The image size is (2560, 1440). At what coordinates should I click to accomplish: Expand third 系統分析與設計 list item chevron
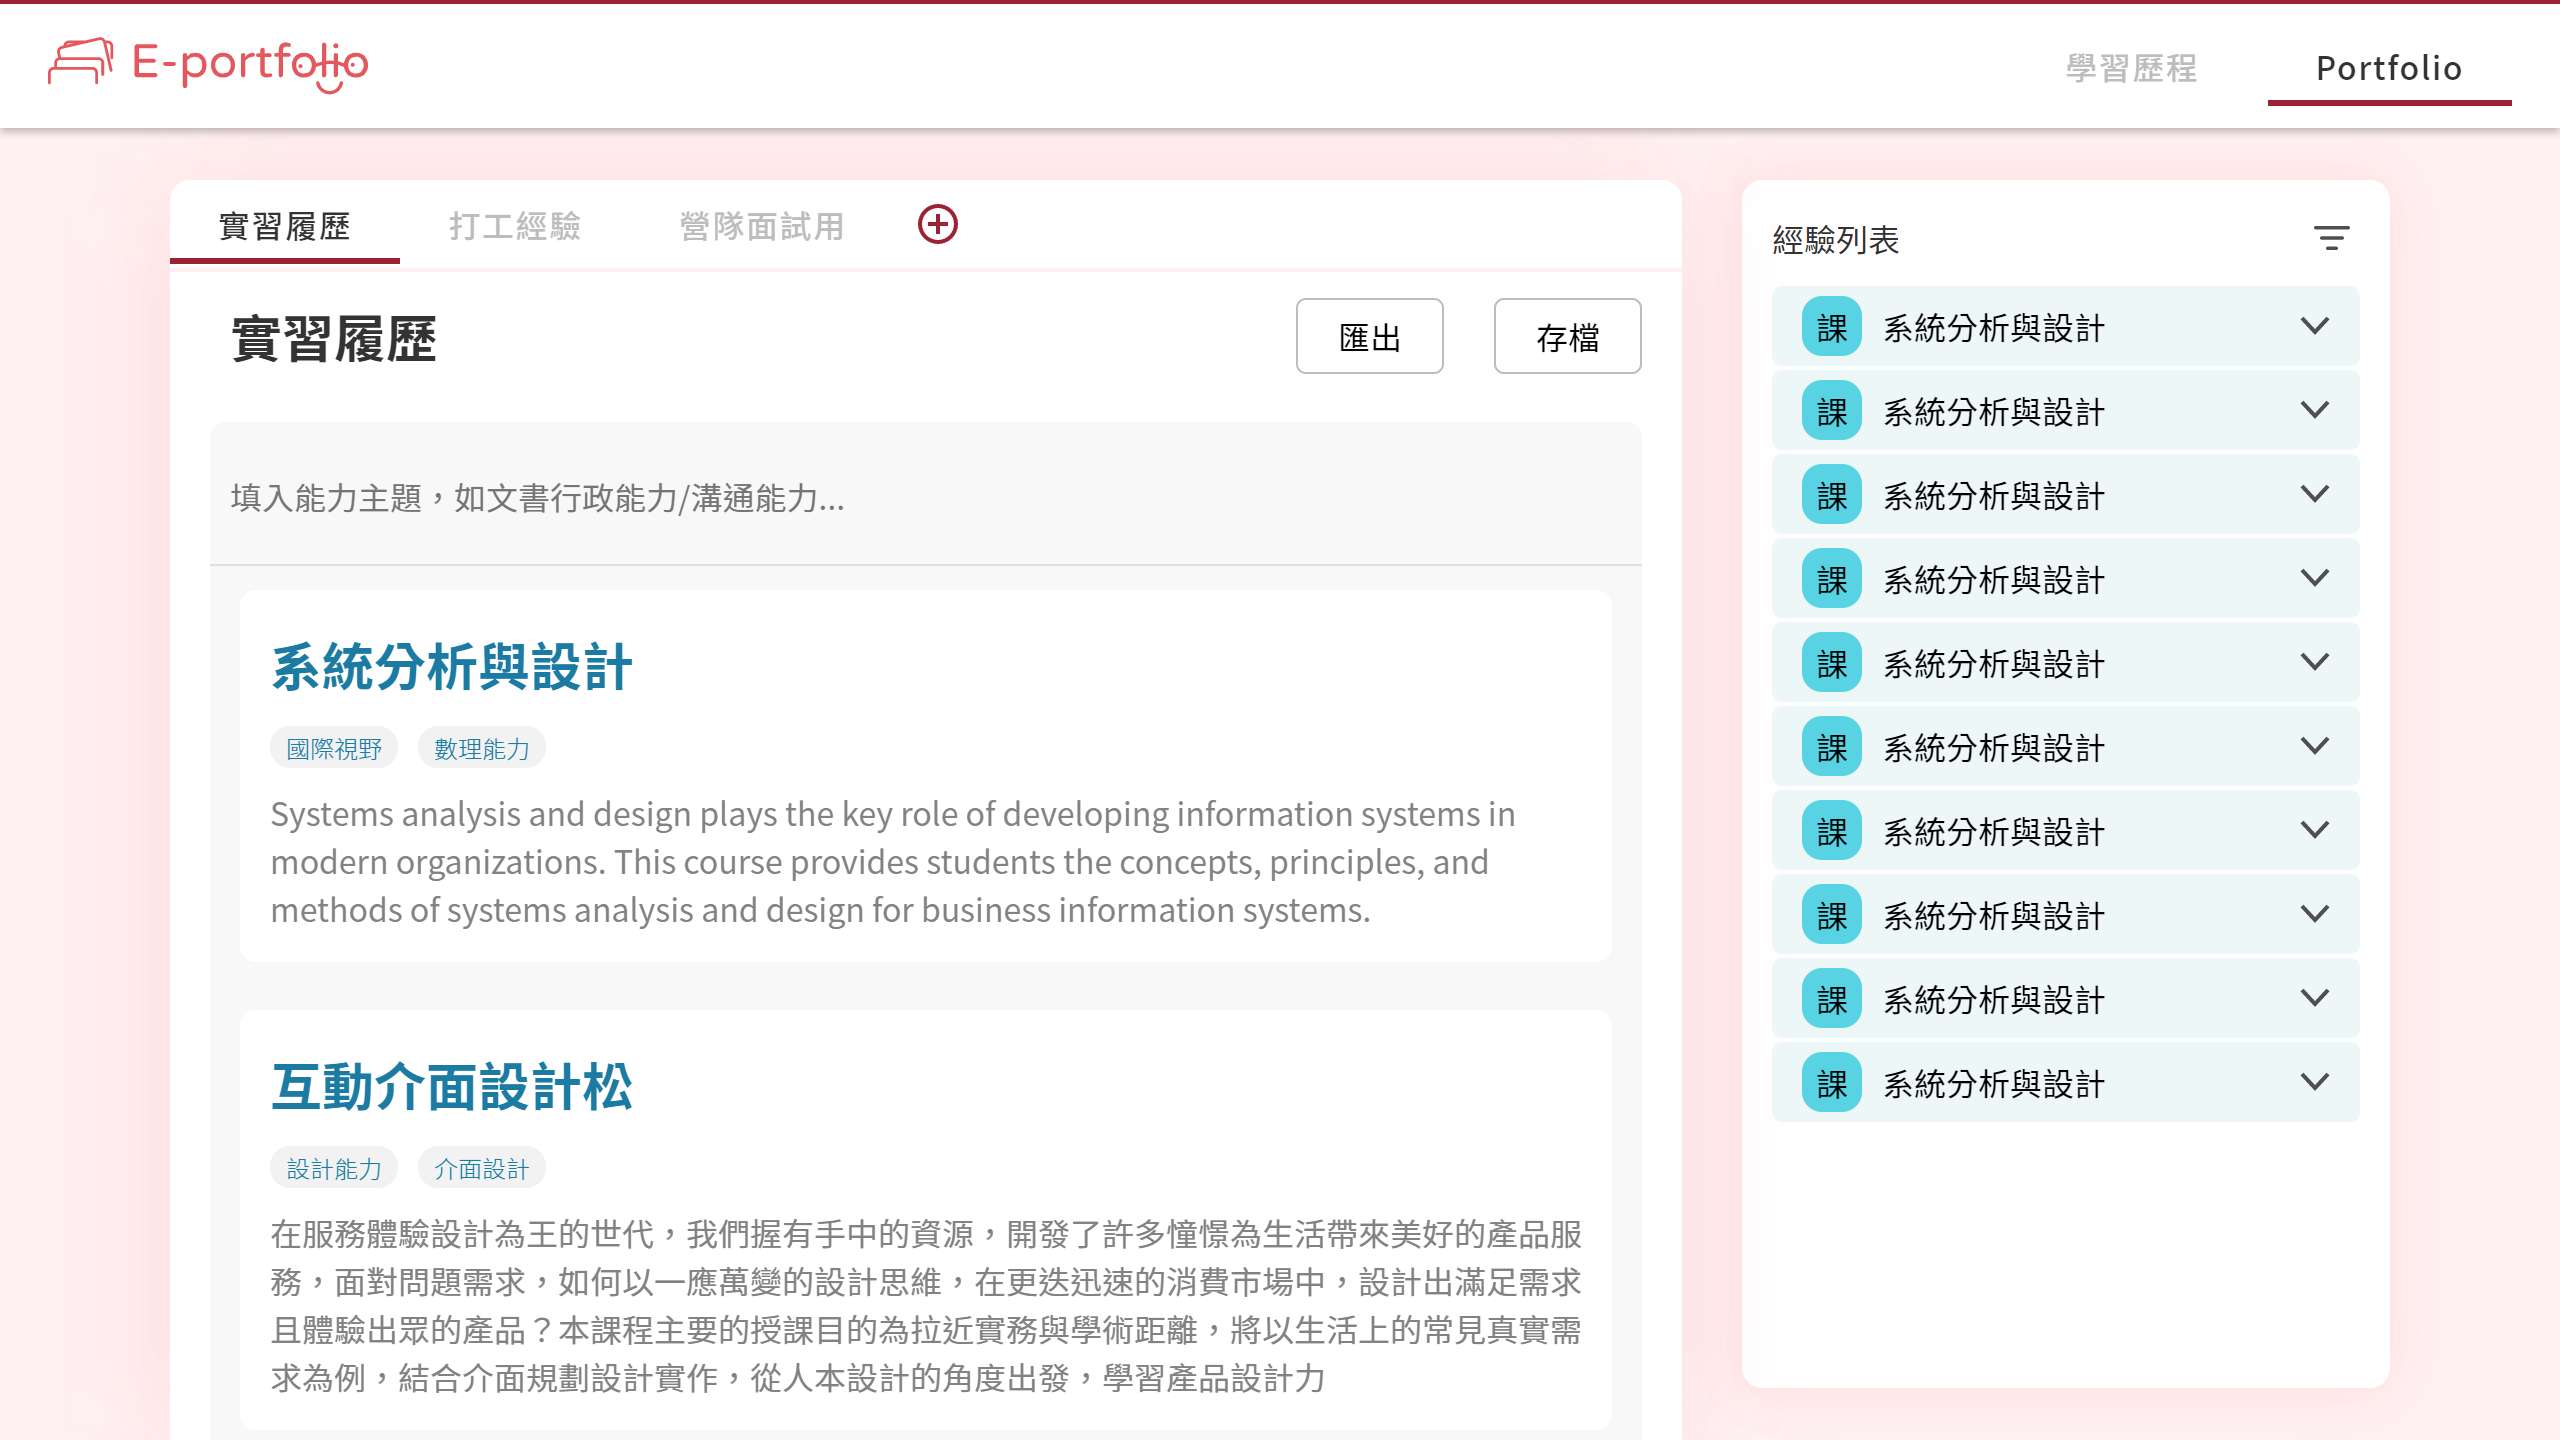coord(2314,494)
